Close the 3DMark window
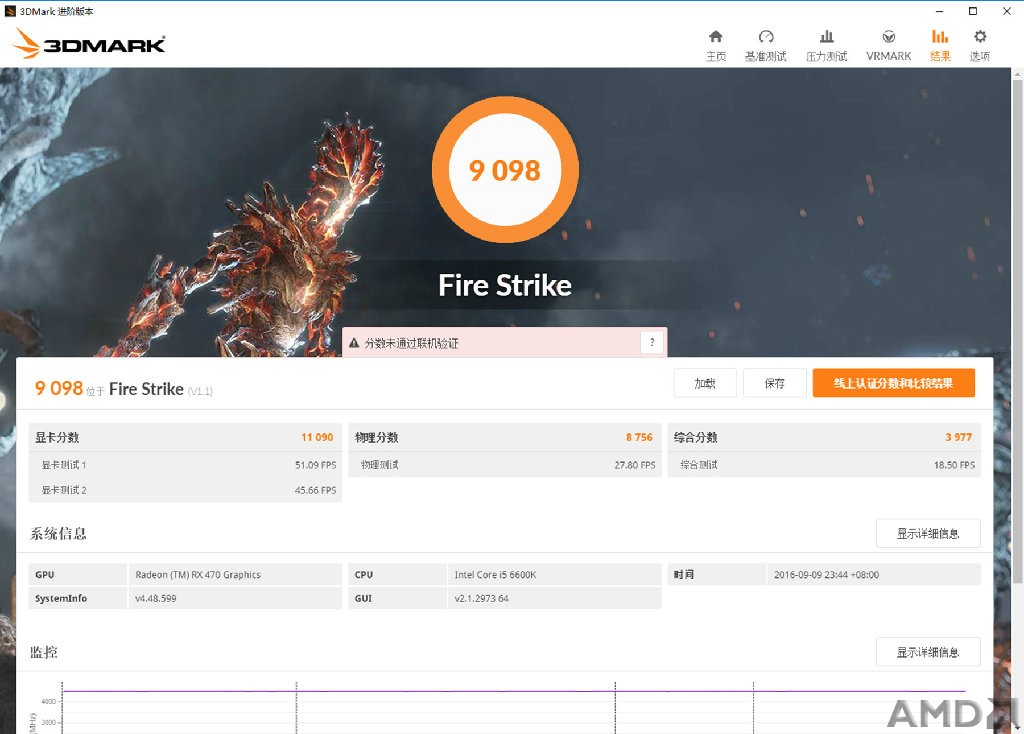The width and height of the screenshot is (1024, 734). click(x=1006, y=11)
